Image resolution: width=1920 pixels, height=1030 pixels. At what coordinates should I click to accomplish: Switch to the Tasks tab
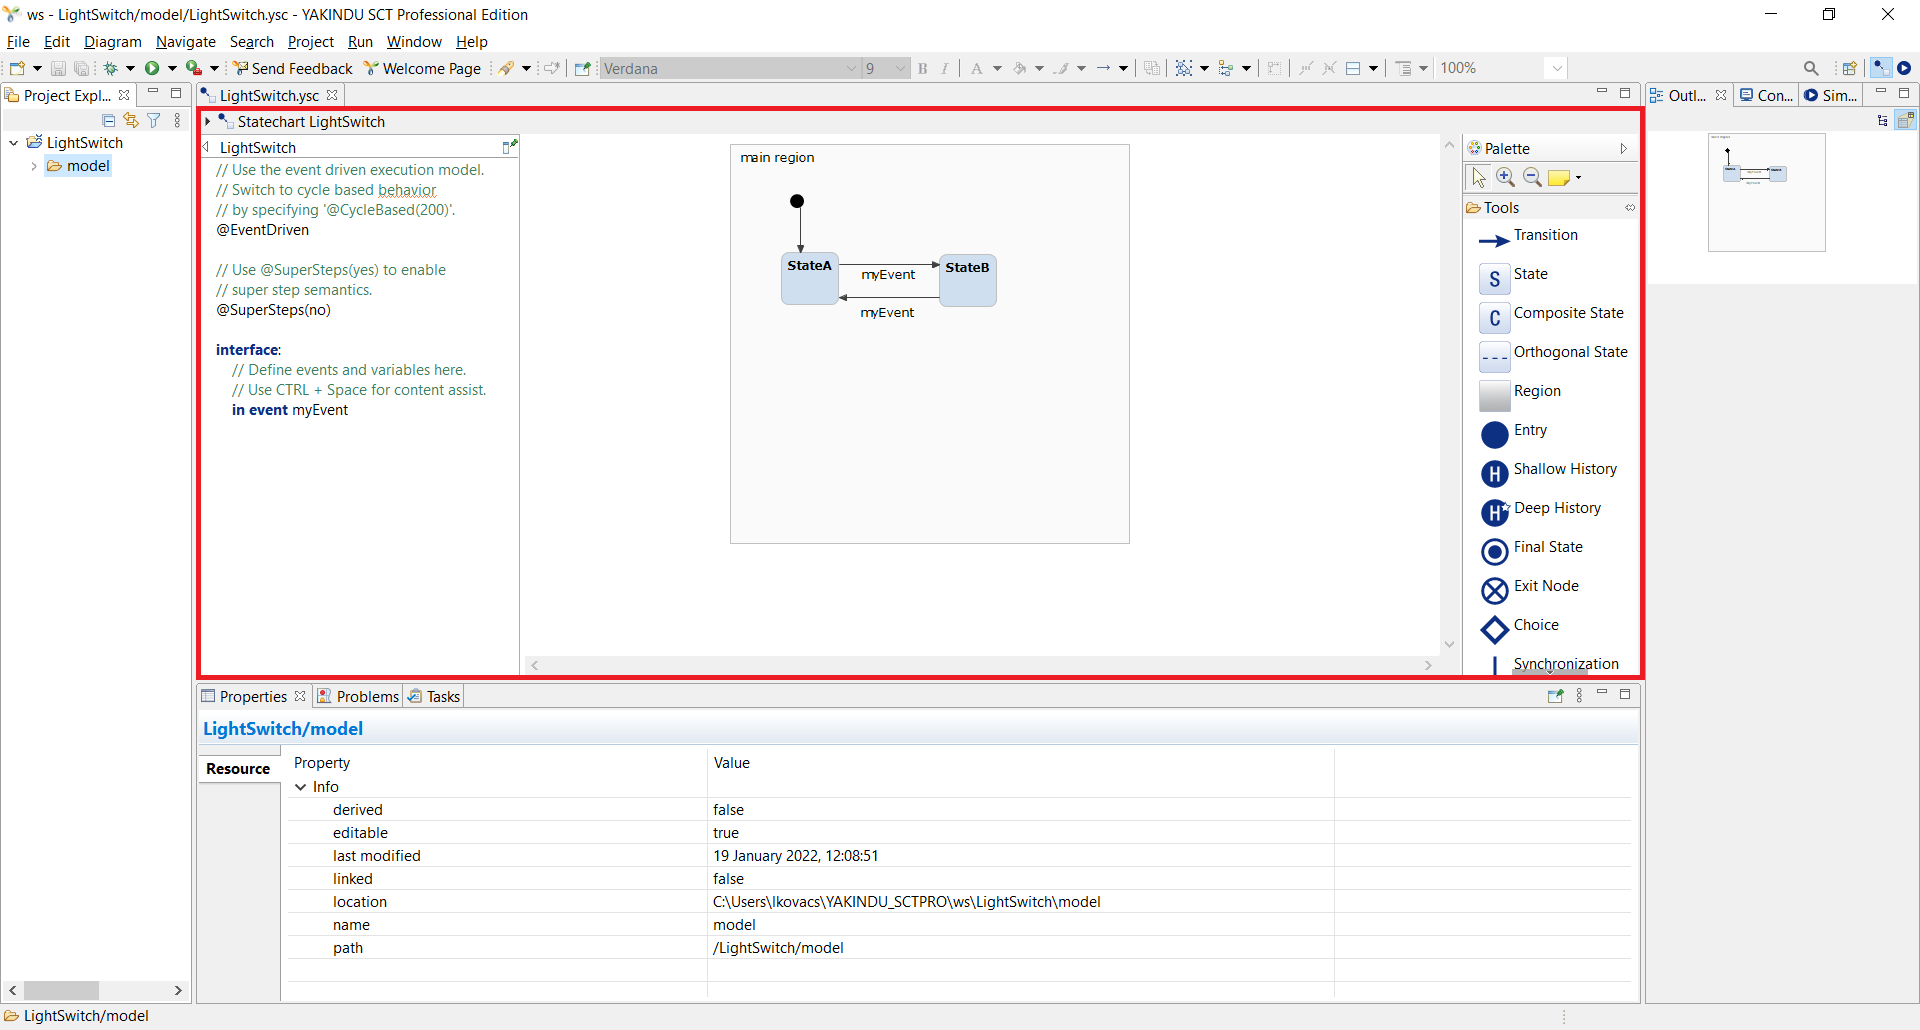pyautogui.click(x=434, y=697)
